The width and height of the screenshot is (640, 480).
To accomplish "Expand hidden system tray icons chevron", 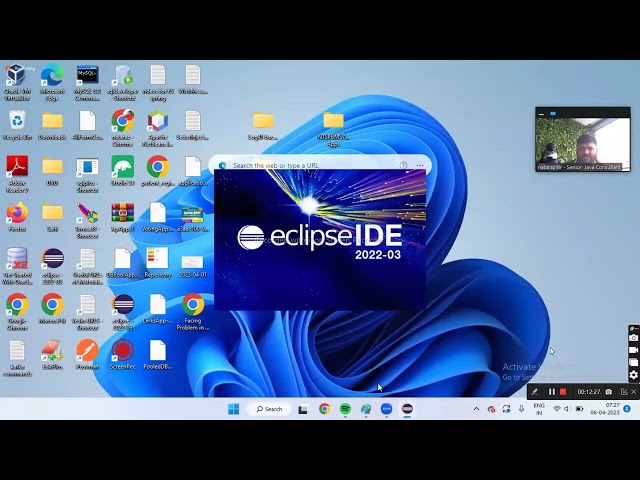I will point(476,409).
